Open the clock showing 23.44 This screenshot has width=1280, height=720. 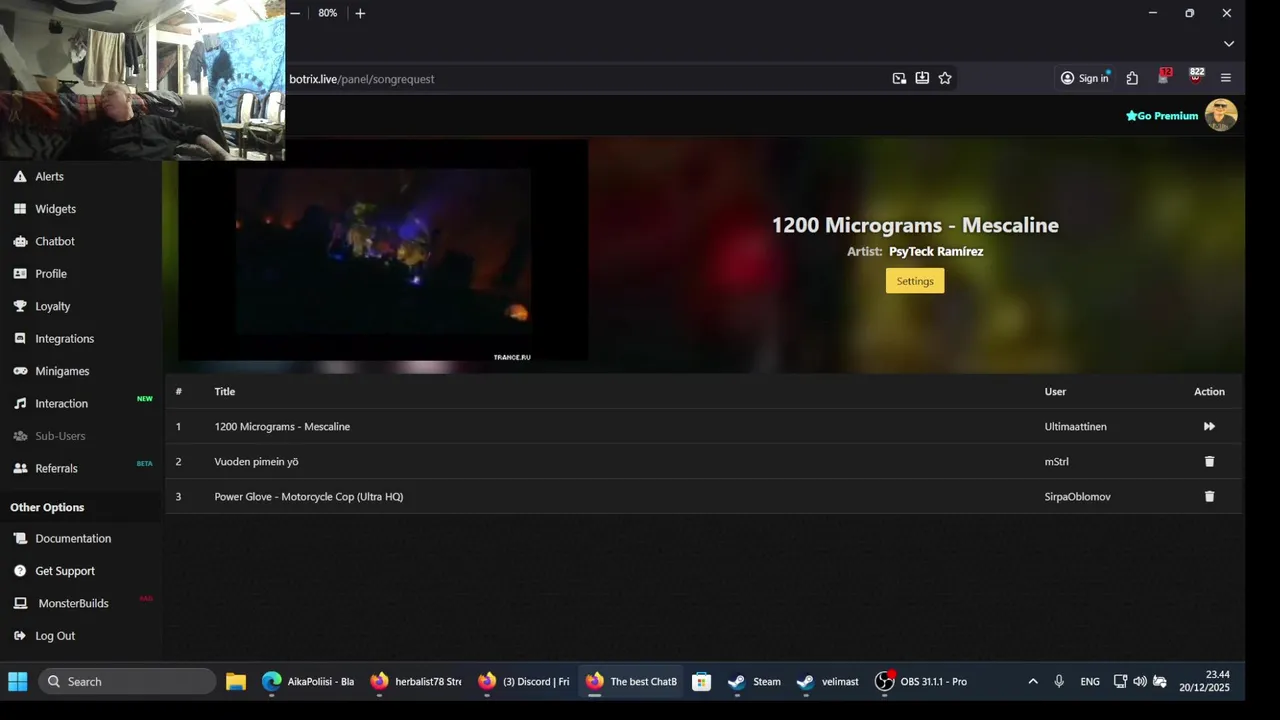click(1204, 681)
